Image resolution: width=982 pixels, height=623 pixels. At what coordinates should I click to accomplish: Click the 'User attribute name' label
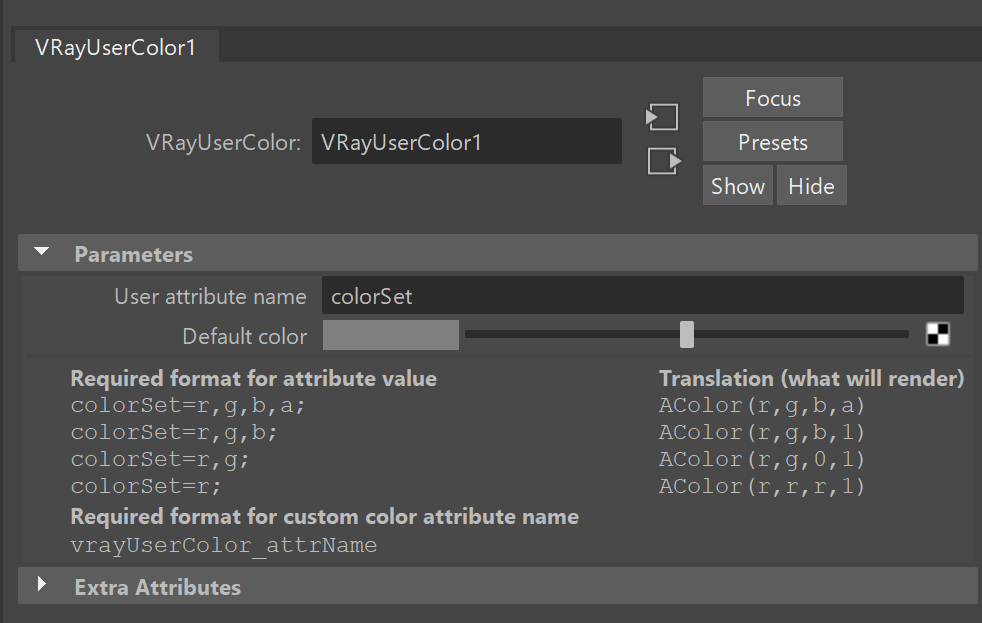pyautogui.click(x=210, y=296)
